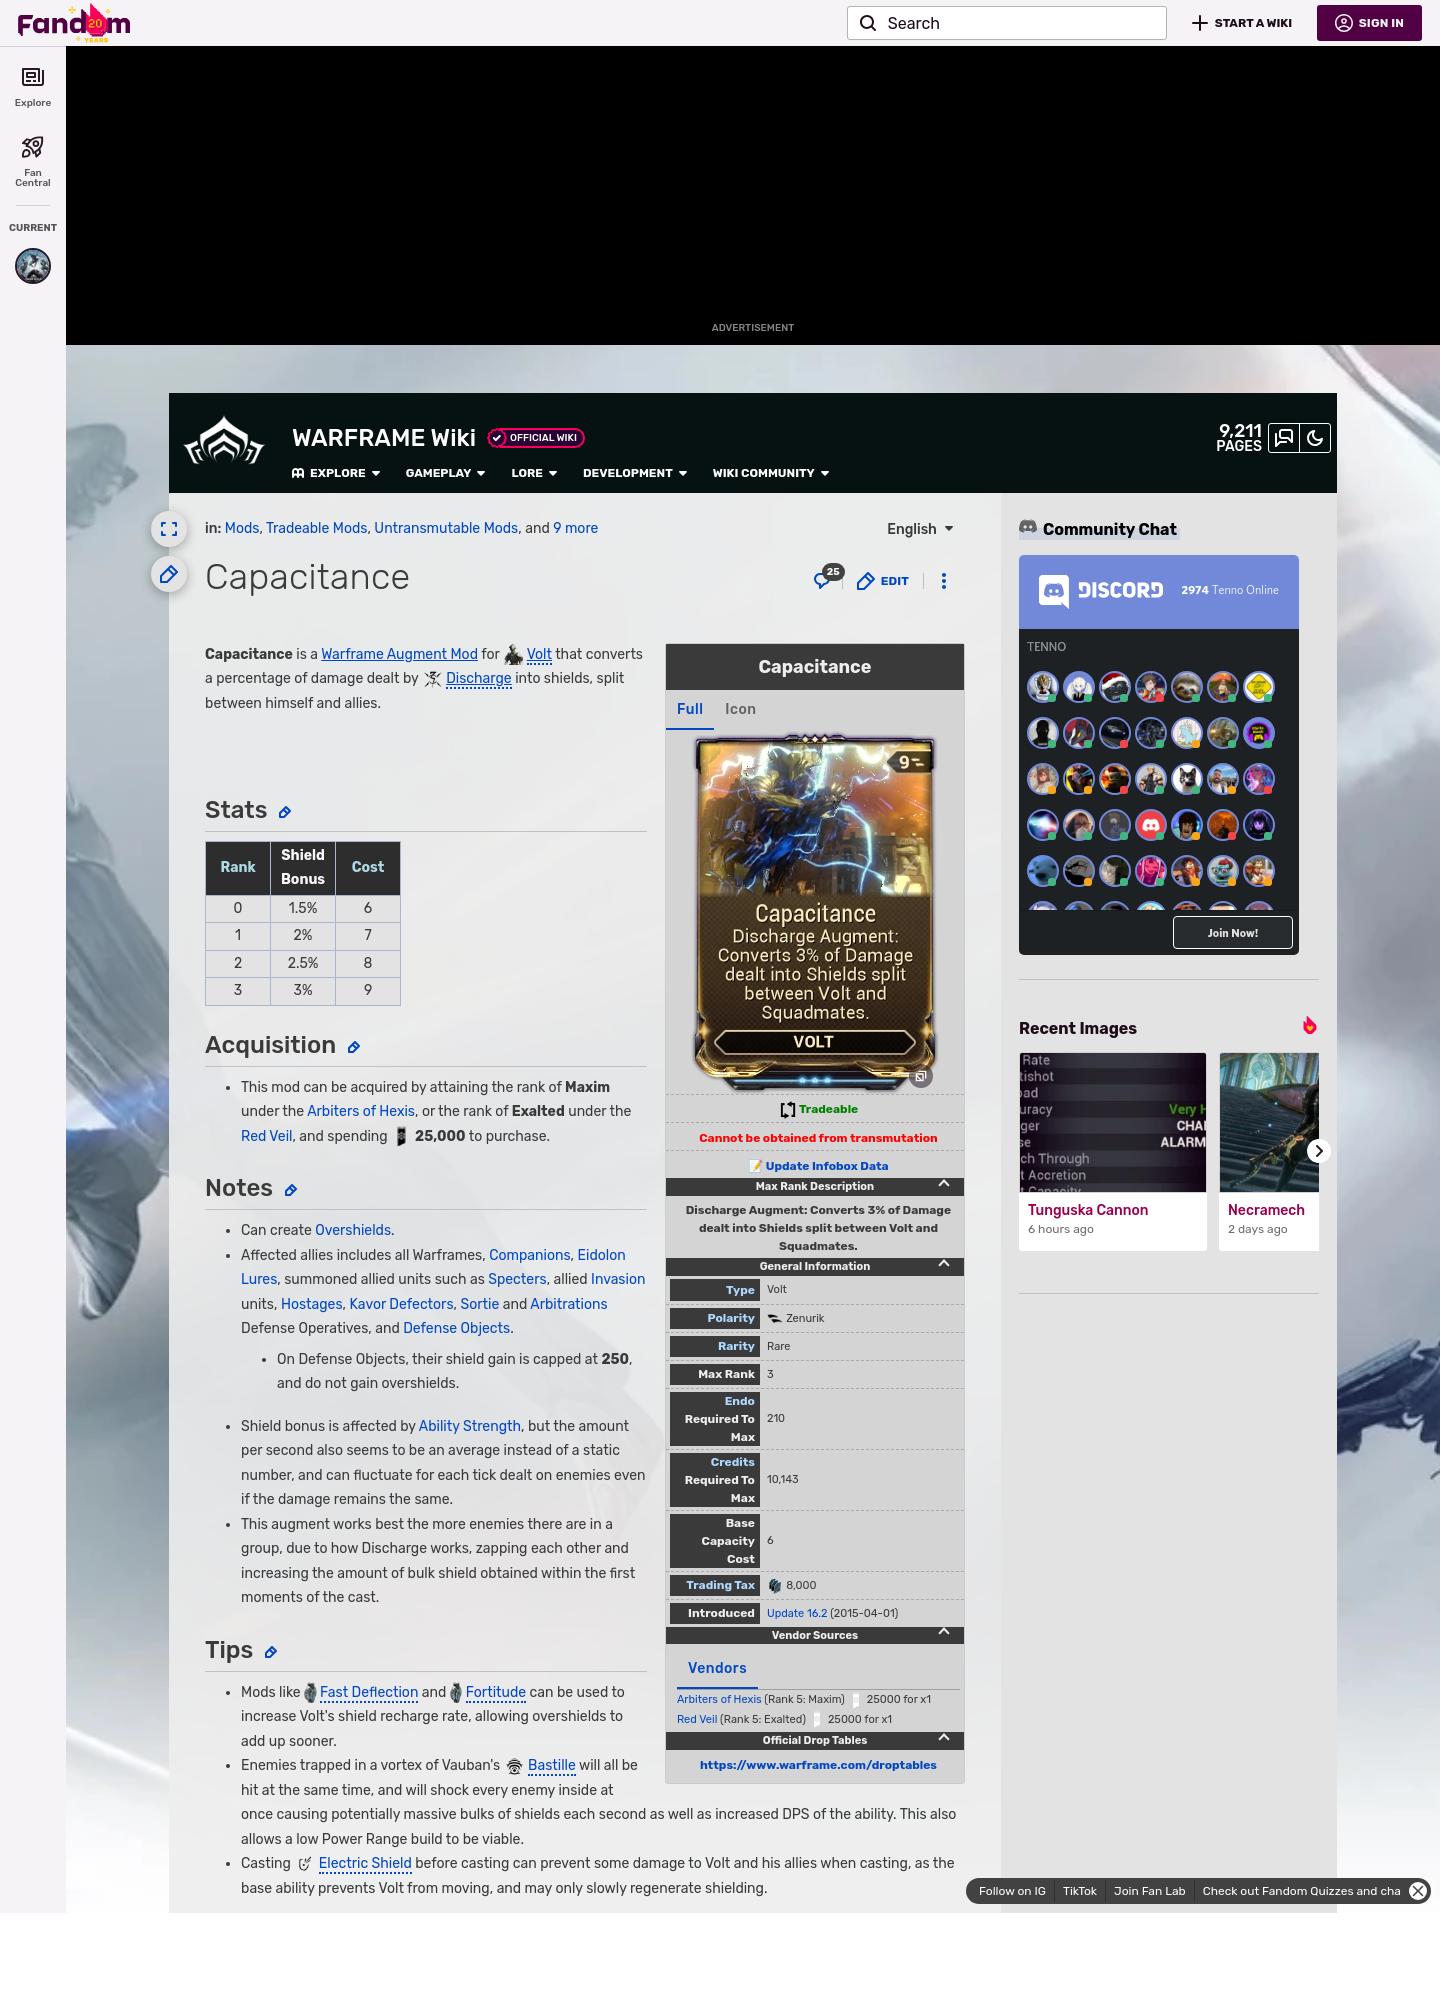Open the Discharge ability link
1440x2000 pixels.
478,678
